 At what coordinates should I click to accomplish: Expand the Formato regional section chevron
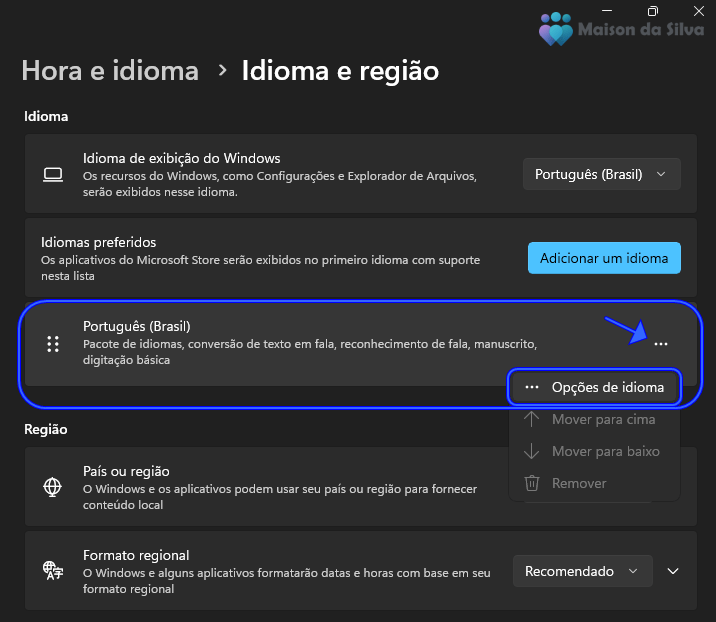(673, 571)
